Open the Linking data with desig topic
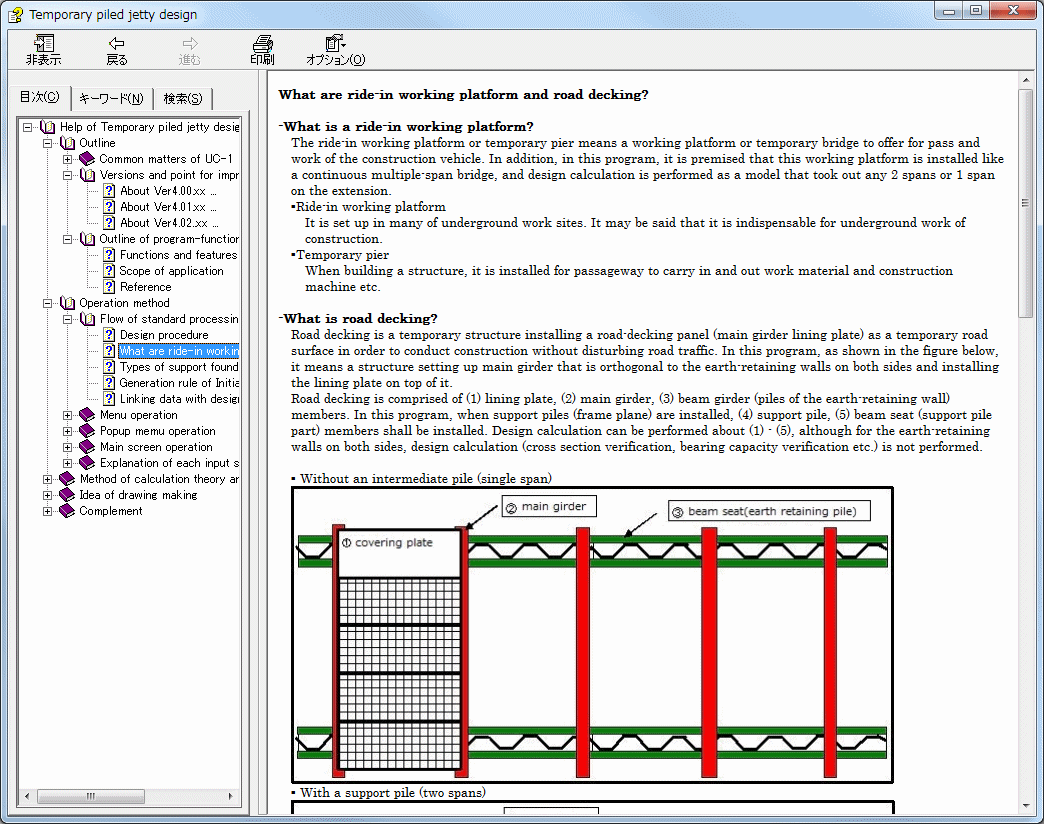 (178, 399)
